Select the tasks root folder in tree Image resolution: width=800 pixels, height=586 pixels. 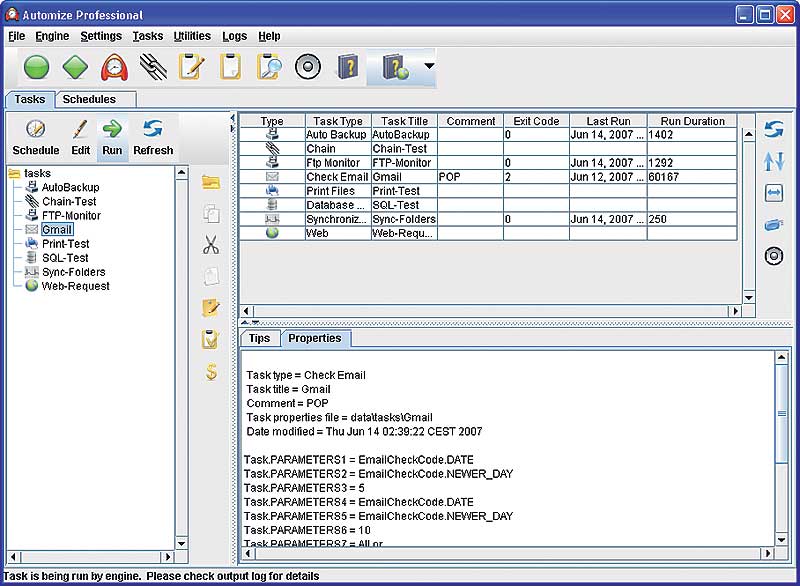click(x=30, y=173)
